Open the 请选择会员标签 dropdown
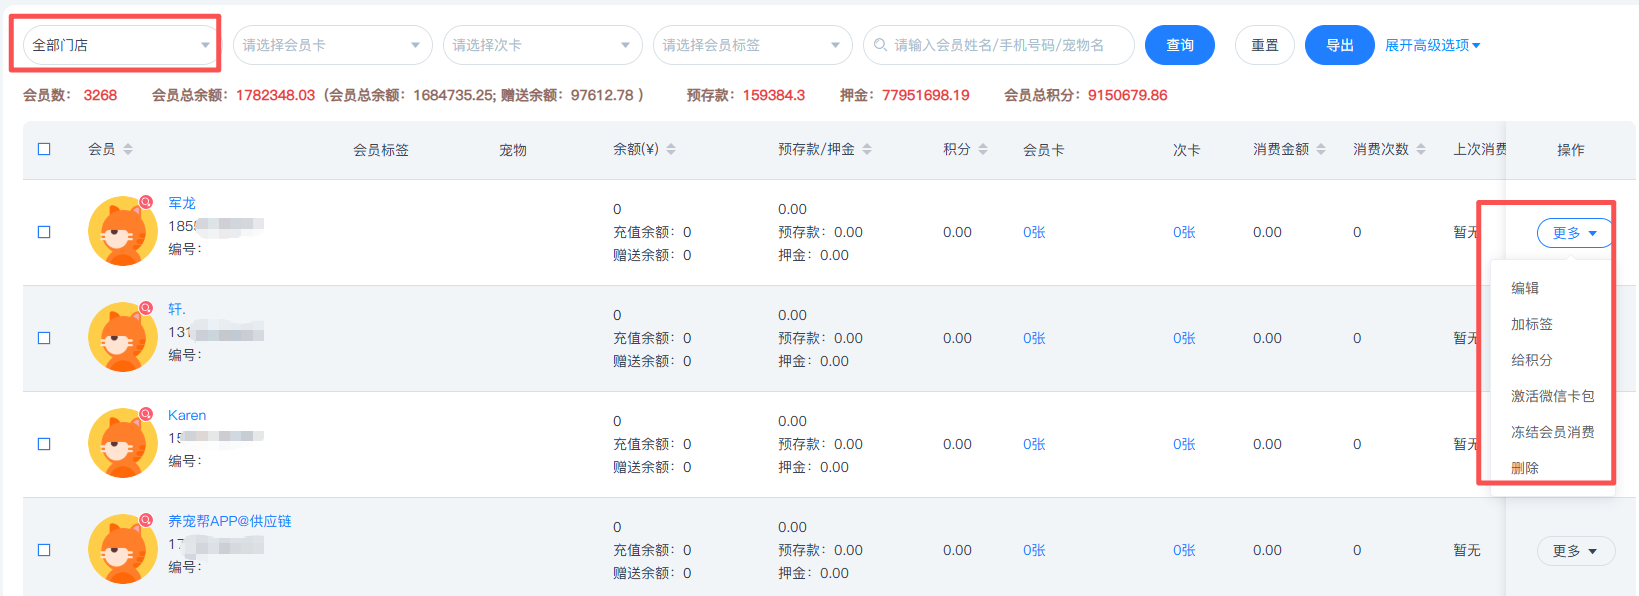The width and height of the screenshot is (1639, 596). click(752, 45)
